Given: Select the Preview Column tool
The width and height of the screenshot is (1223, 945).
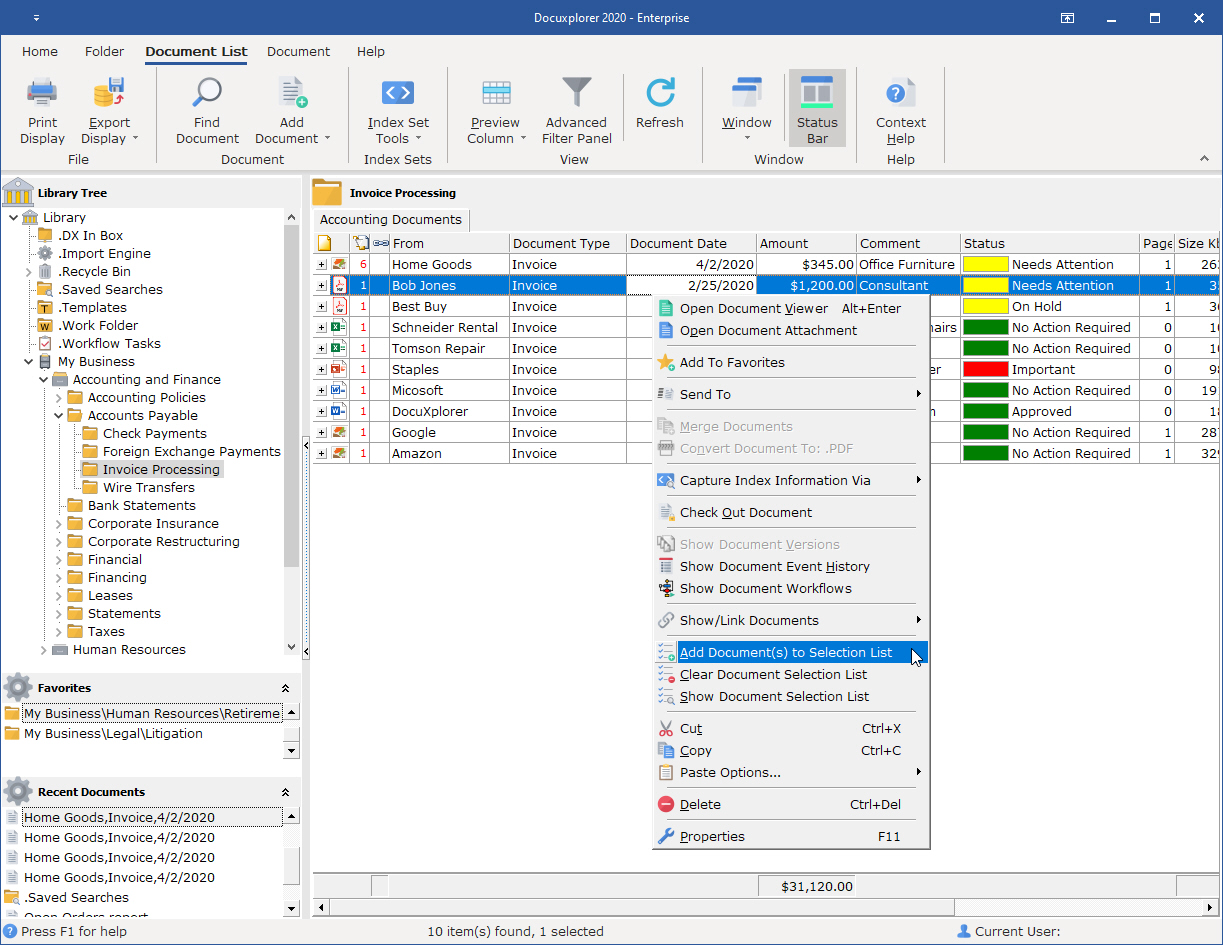Looking at the screenshot, I should (x=495, y=108).
